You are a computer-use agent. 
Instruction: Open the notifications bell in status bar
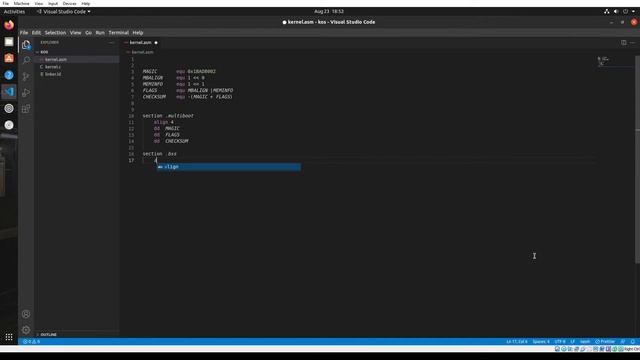pyautogui.click(x=633, y=342)
